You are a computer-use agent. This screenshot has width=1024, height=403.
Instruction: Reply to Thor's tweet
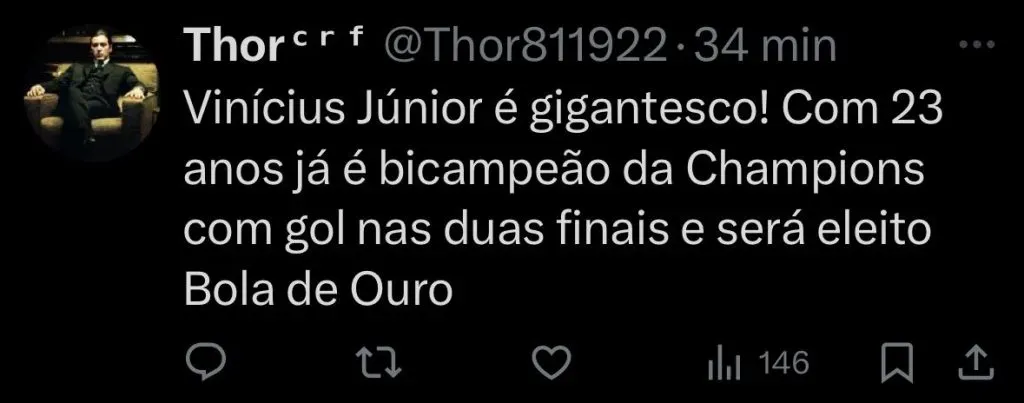point(202,362)
